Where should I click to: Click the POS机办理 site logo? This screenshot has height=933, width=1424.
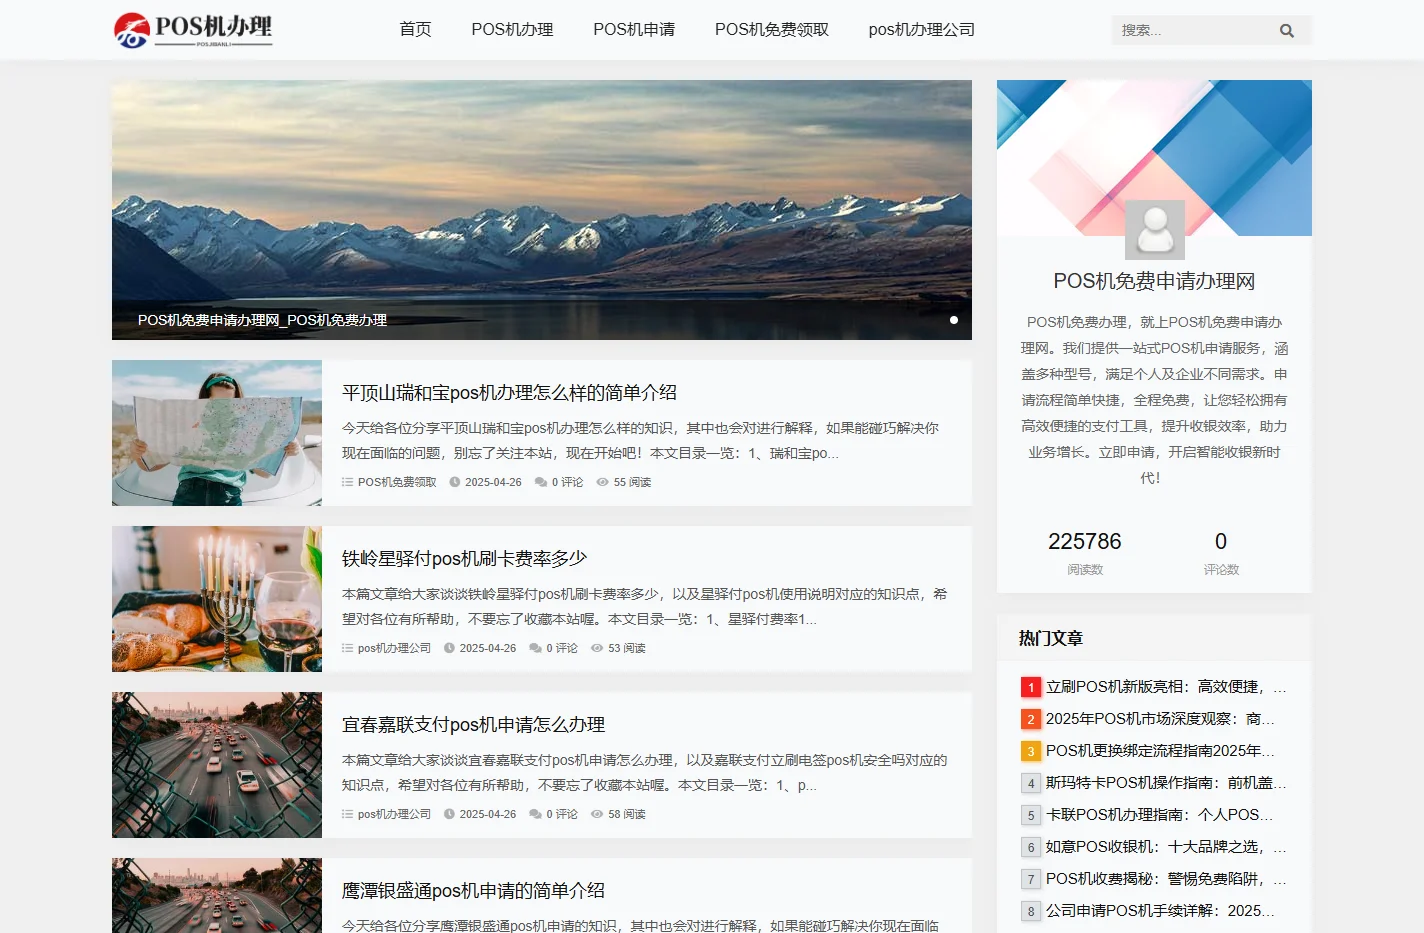tap(193, 30)
